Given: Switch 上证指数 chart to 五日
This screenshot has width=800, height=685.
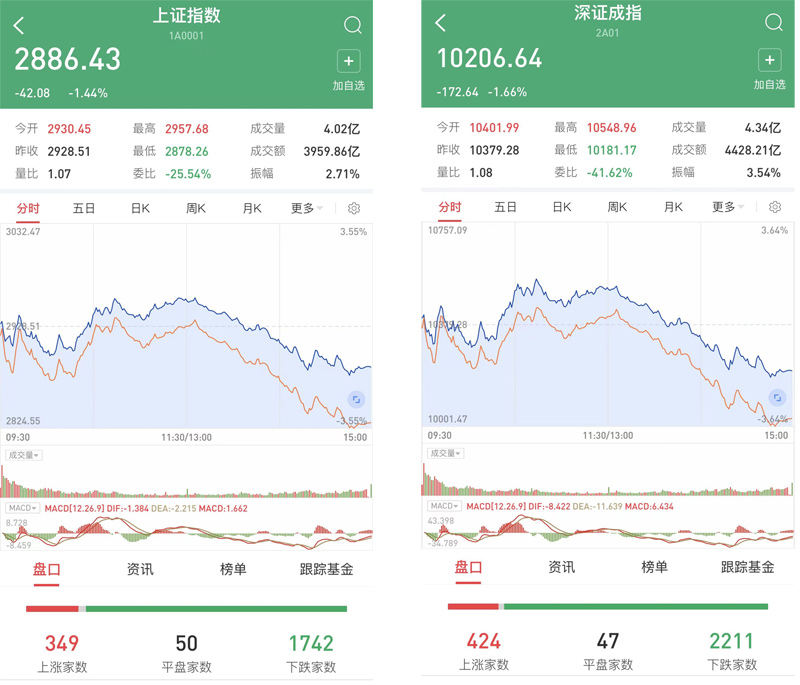Looking at the screenshot, I should (84, 208).
